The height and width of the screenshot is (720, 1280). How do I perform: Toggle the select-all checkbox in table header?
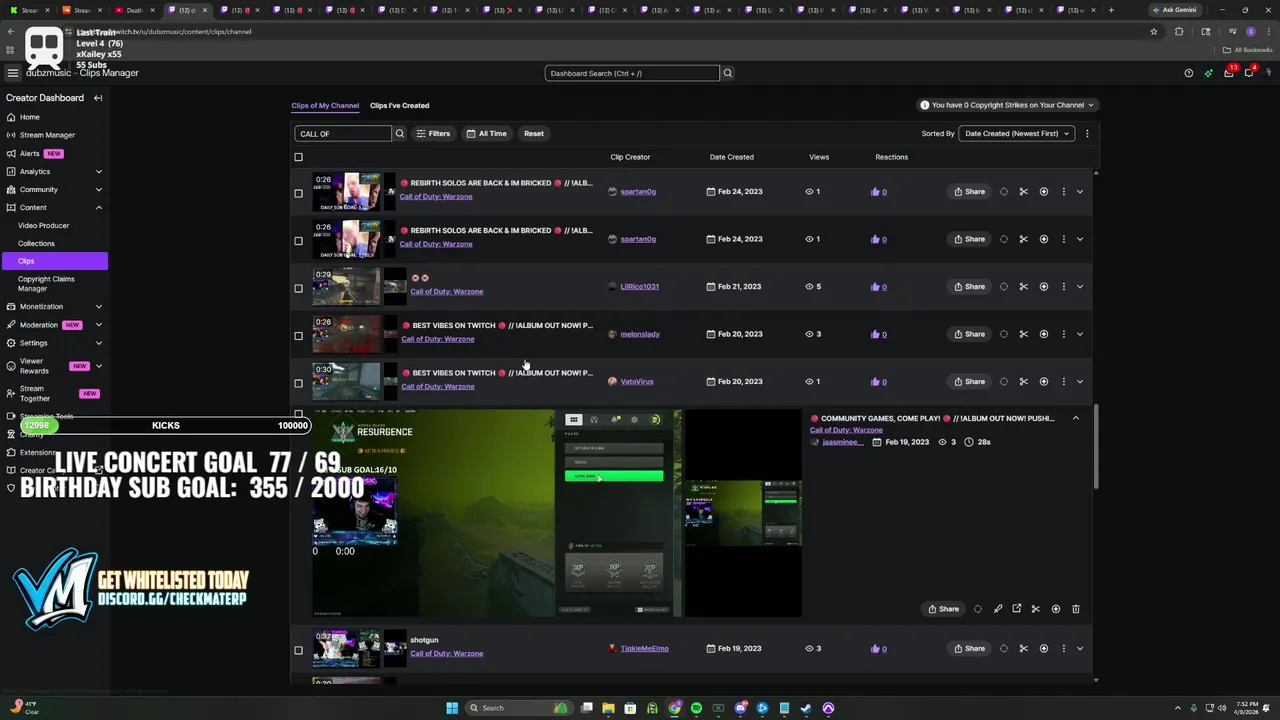coord(298,157)
